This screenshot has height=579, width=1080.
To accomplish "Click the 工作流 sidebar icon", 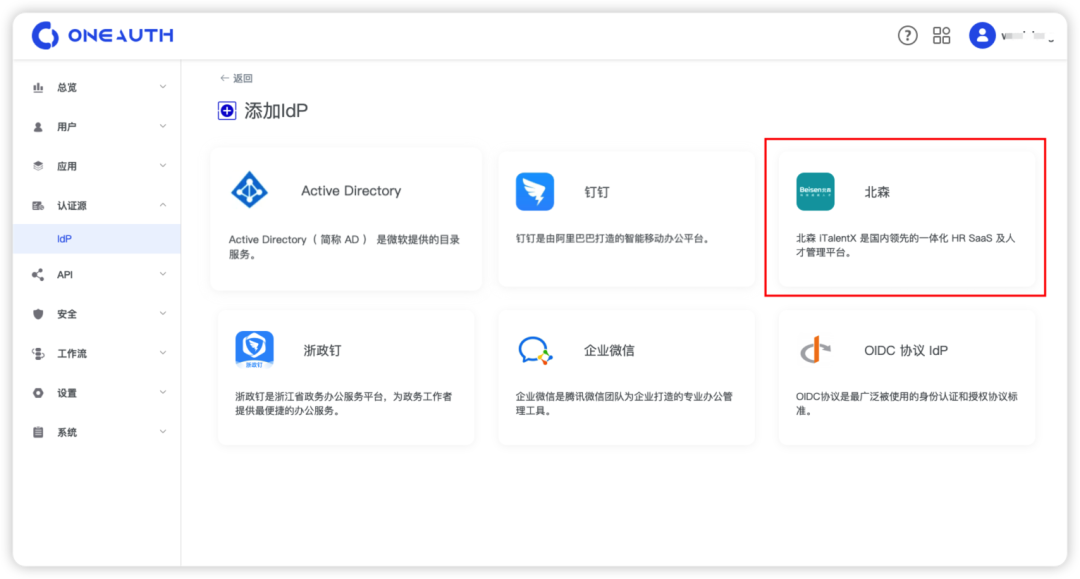I will (38, 353).
